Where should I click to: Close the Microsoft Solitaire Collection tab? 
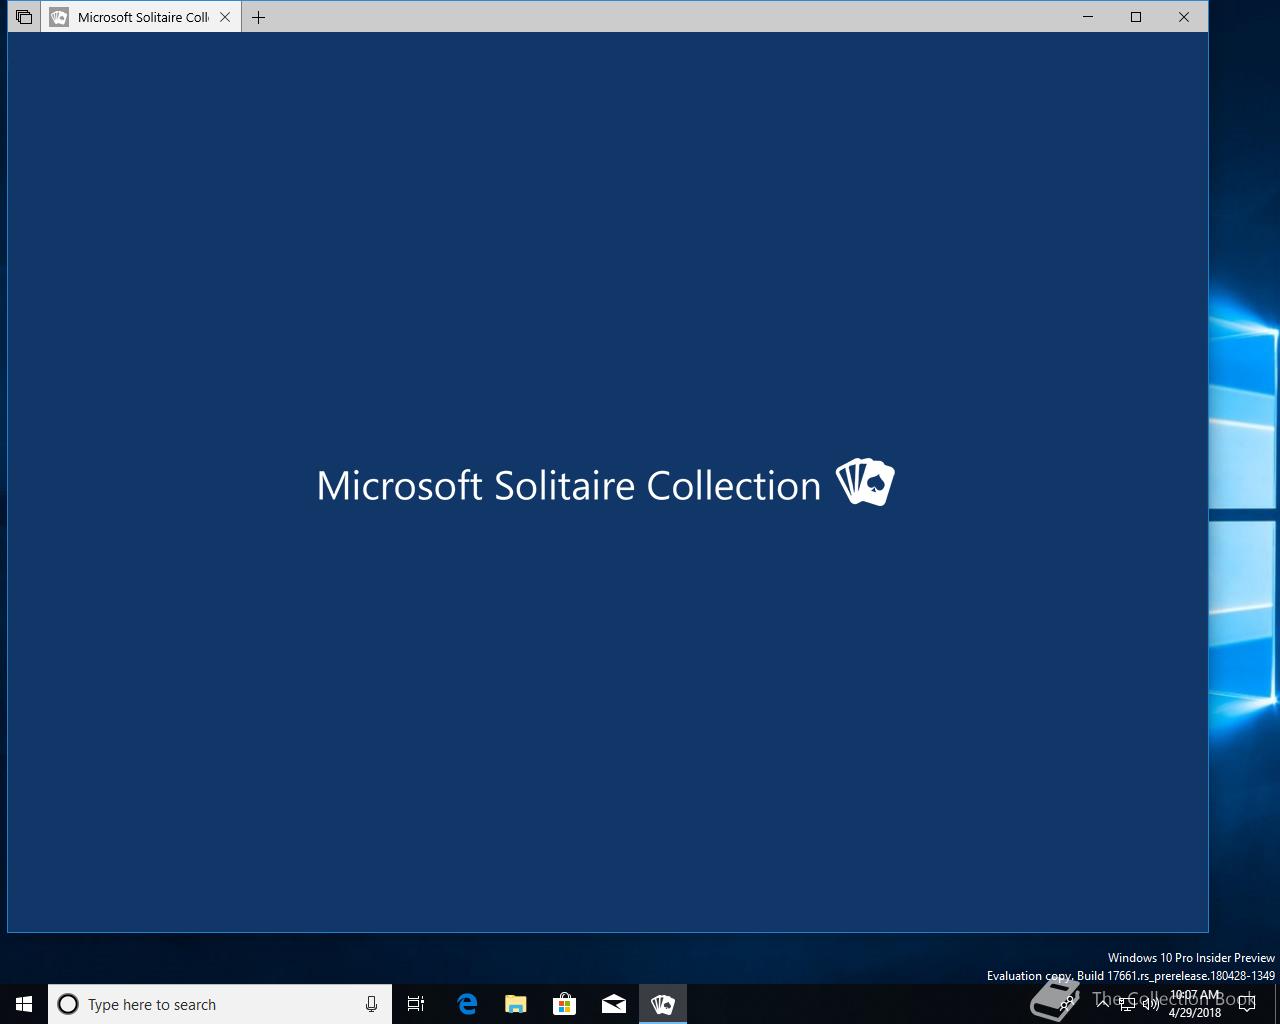point(225,17)
